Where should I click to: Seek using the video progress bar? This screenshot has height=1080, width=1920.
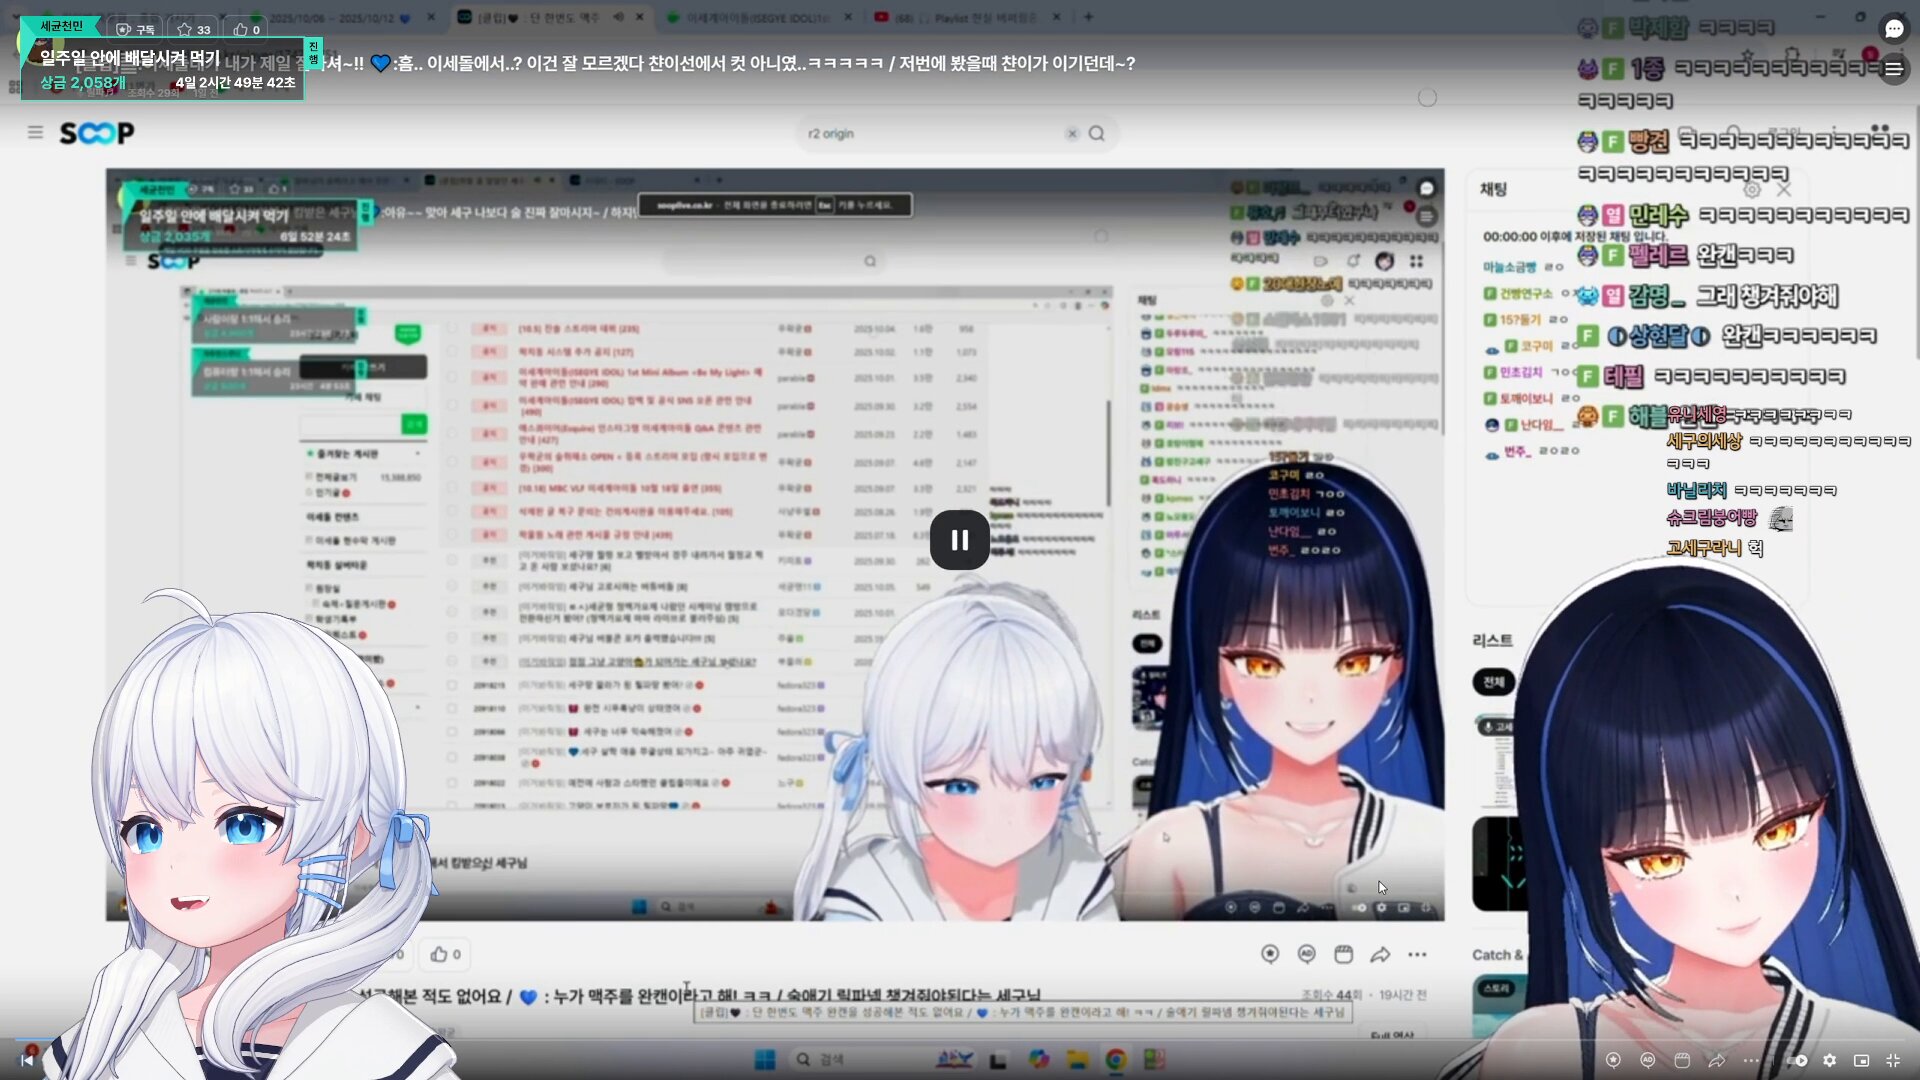[960, 1038]
